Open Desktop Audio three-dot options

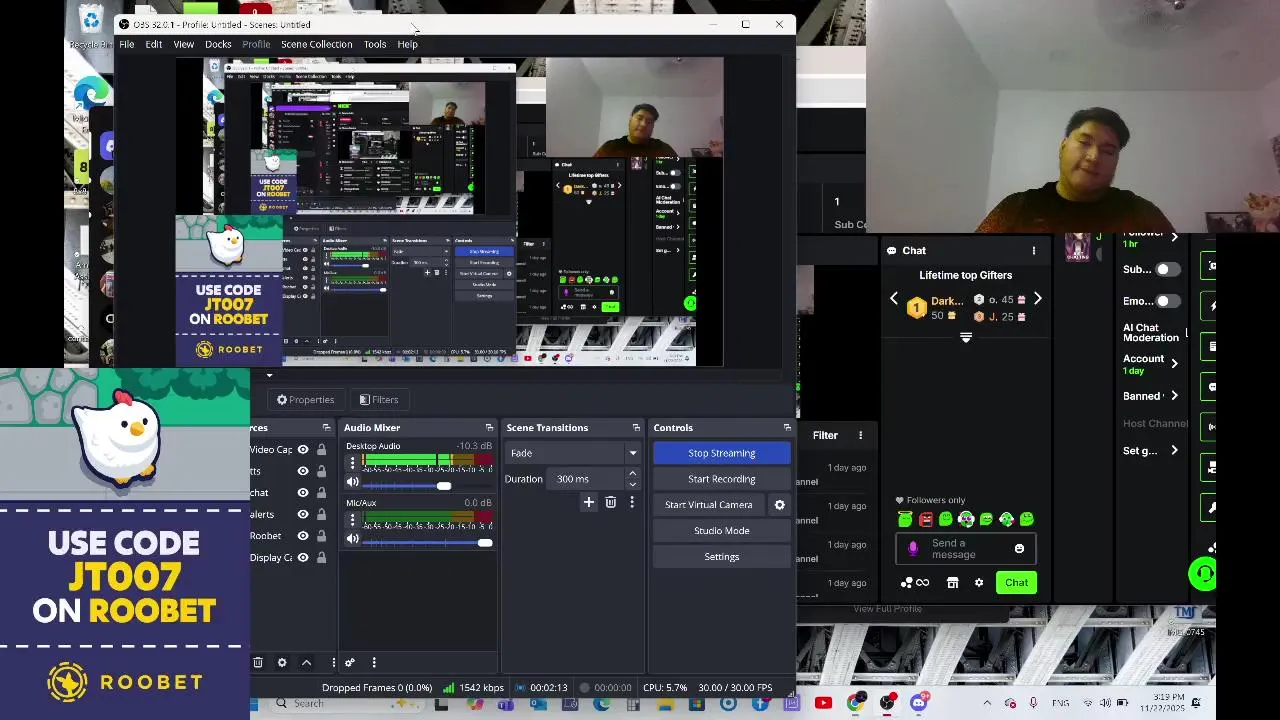click(352, 462)
